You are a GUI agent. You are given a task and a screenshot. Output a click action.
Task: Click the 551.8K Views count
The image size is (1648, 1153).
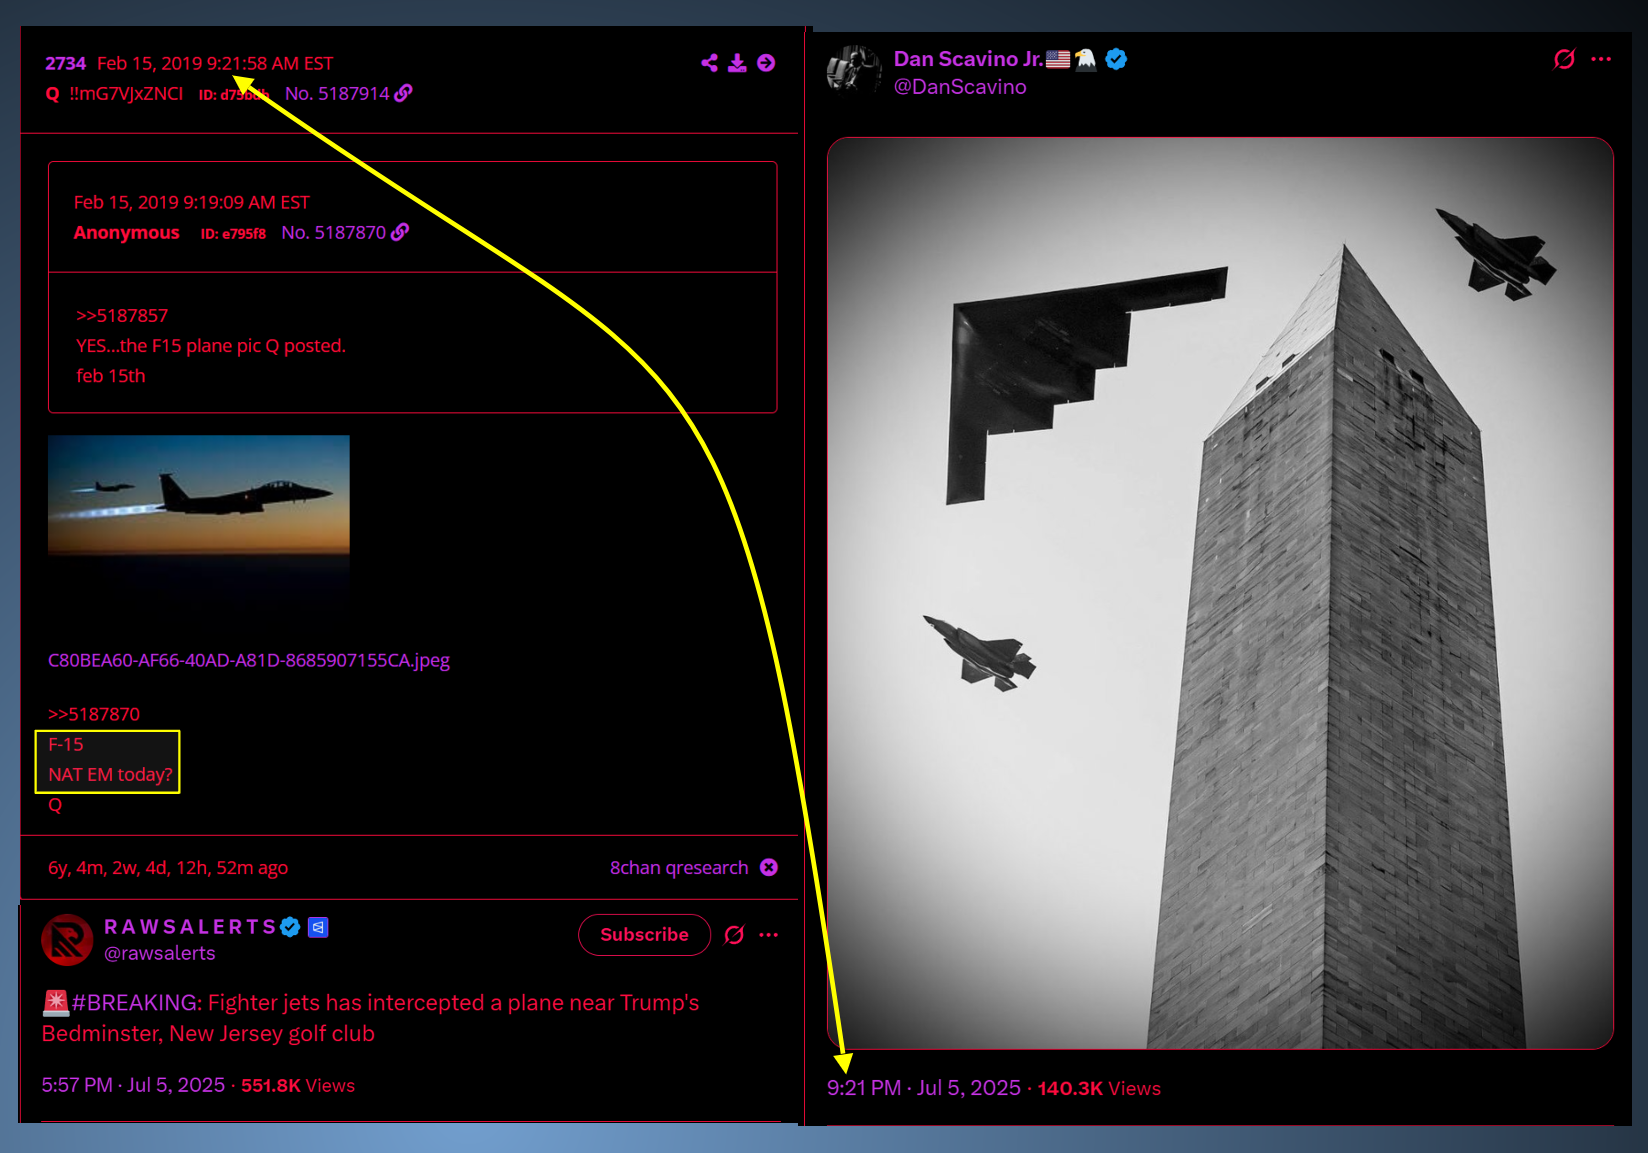[x=298, y=1085]
